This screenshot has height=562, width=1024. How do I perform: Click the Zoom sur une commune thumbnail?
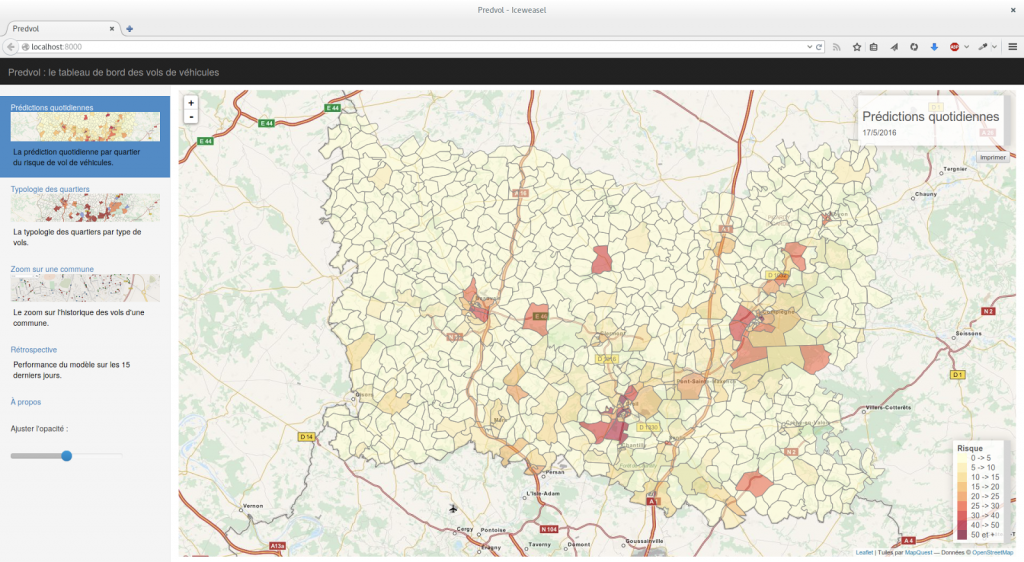tap(85, 288)
